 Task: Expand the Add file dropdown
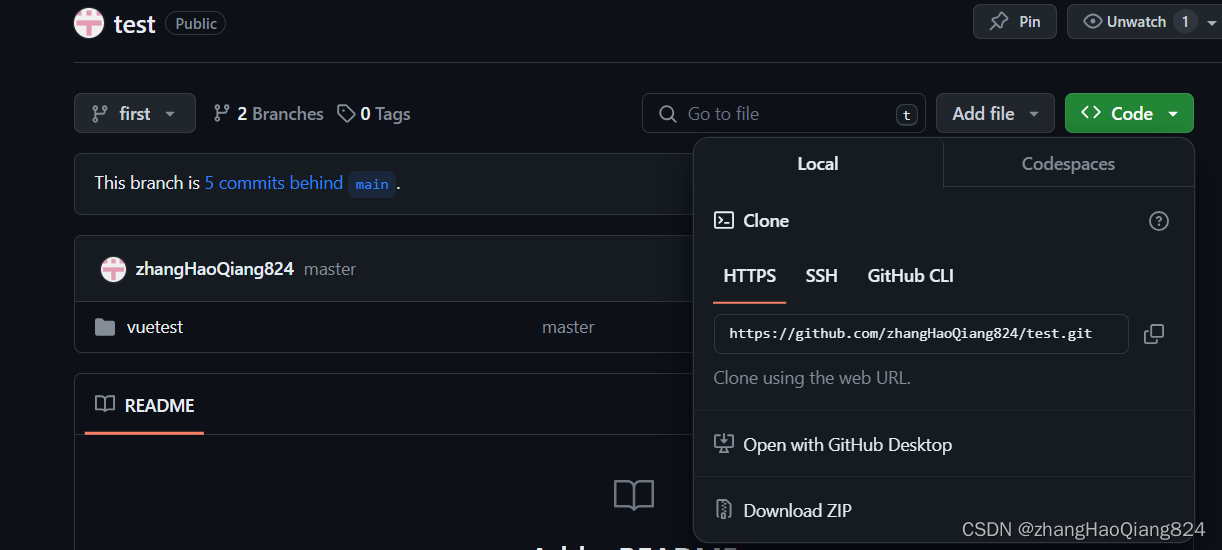[x=995, y=114]
